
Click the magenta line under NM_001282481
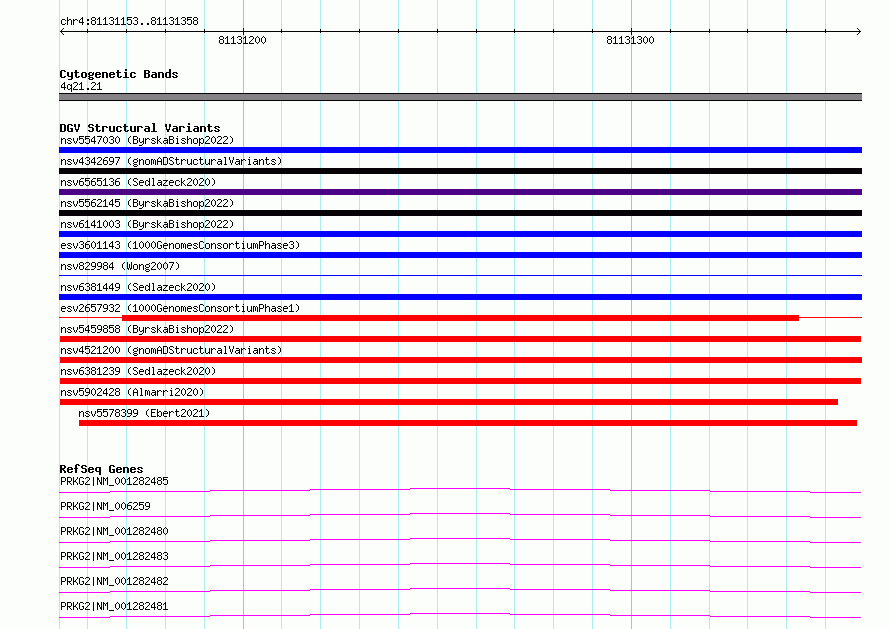460,614
